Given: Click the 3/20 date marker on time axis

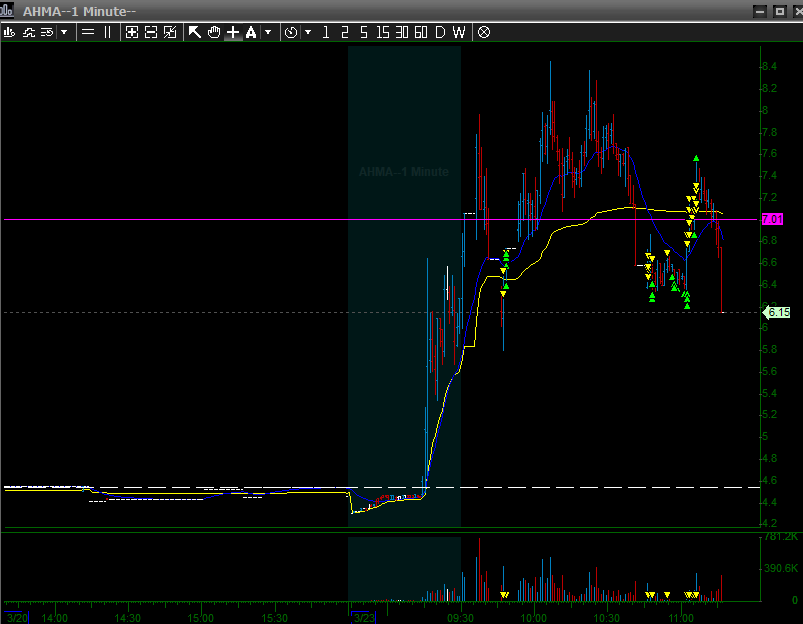Looking at the screenshot, I should click(x=17, y=617).
